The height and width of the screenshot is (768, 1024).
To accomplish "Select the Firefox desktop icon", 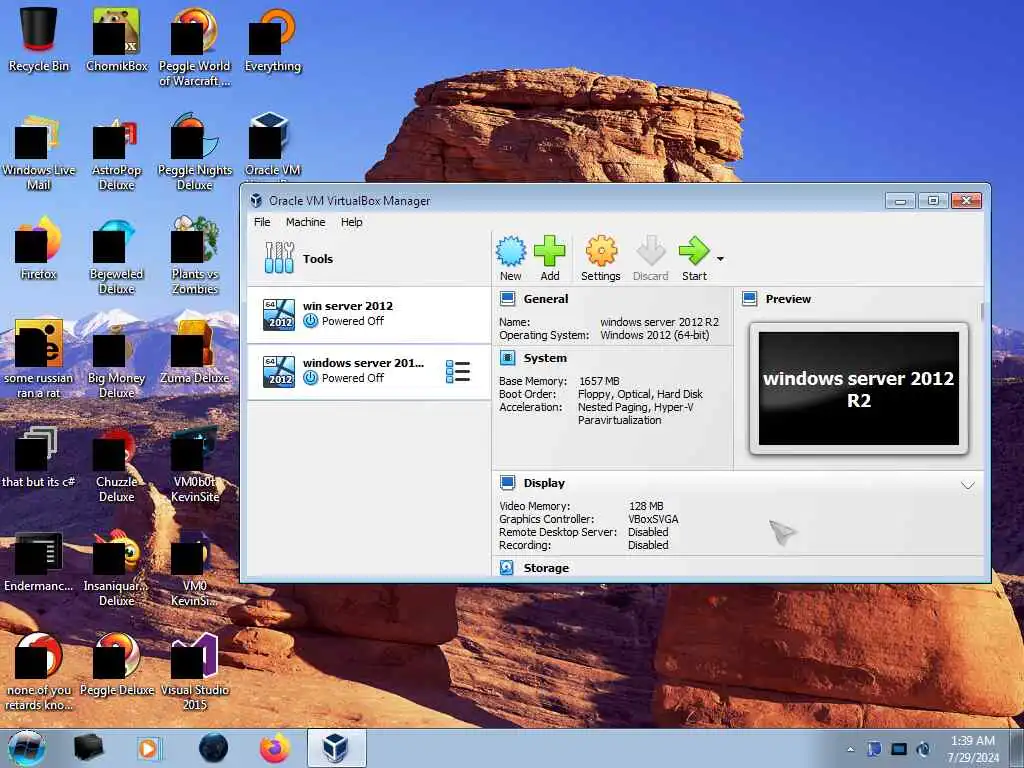I will click(x=39, y=248).
